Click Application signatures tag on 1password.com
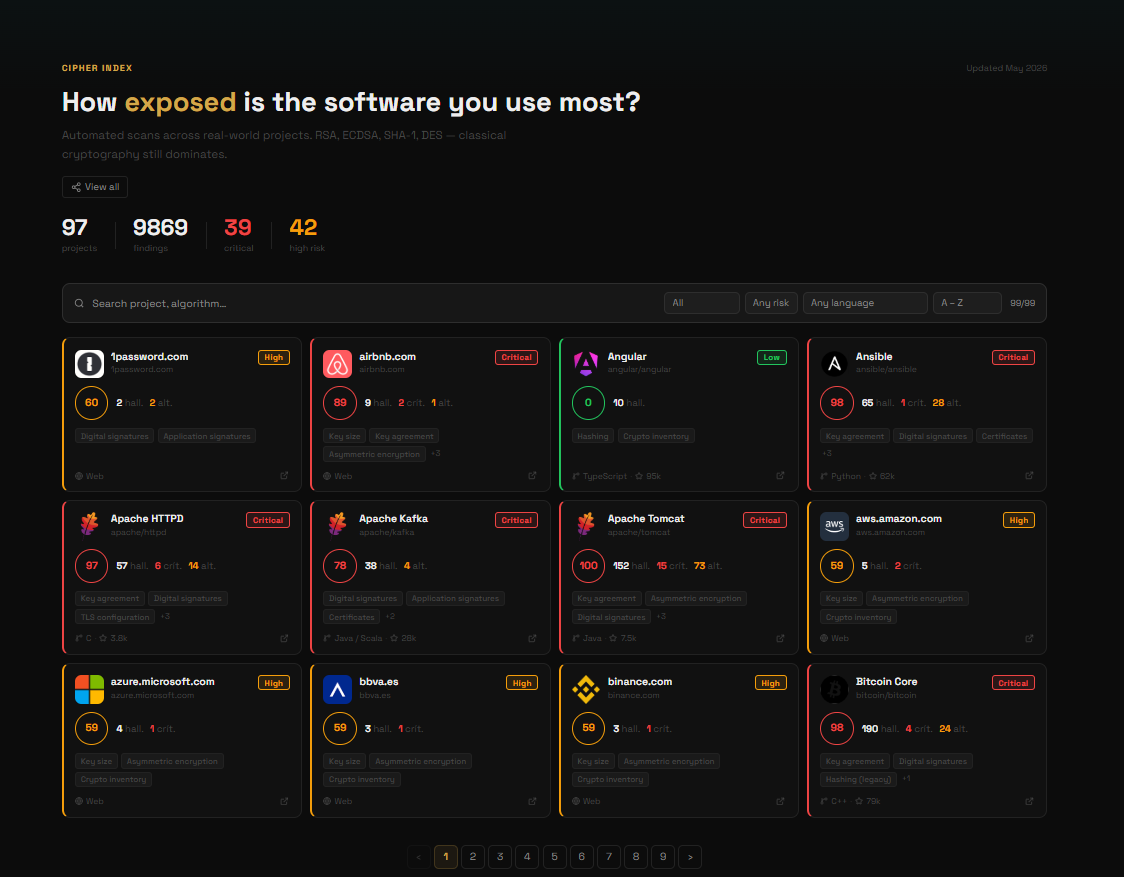 206,436
